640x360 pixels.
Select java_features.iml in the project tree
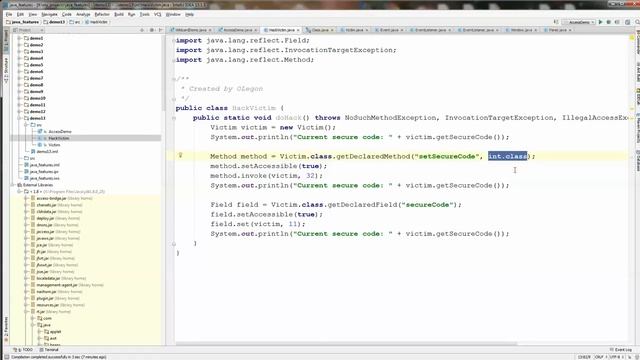[44, 165]
